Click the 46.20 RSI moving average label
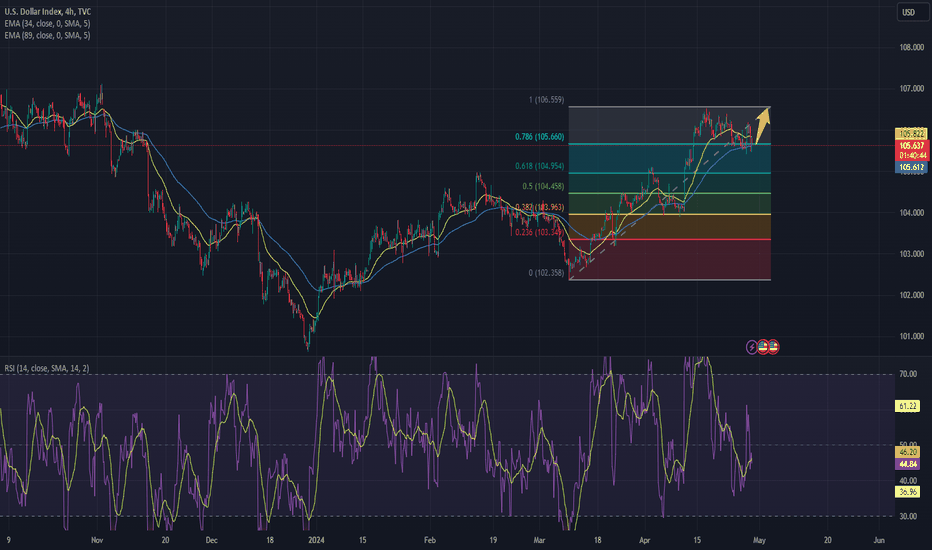This screenshot has height=550, width=932. pos(908,452)
